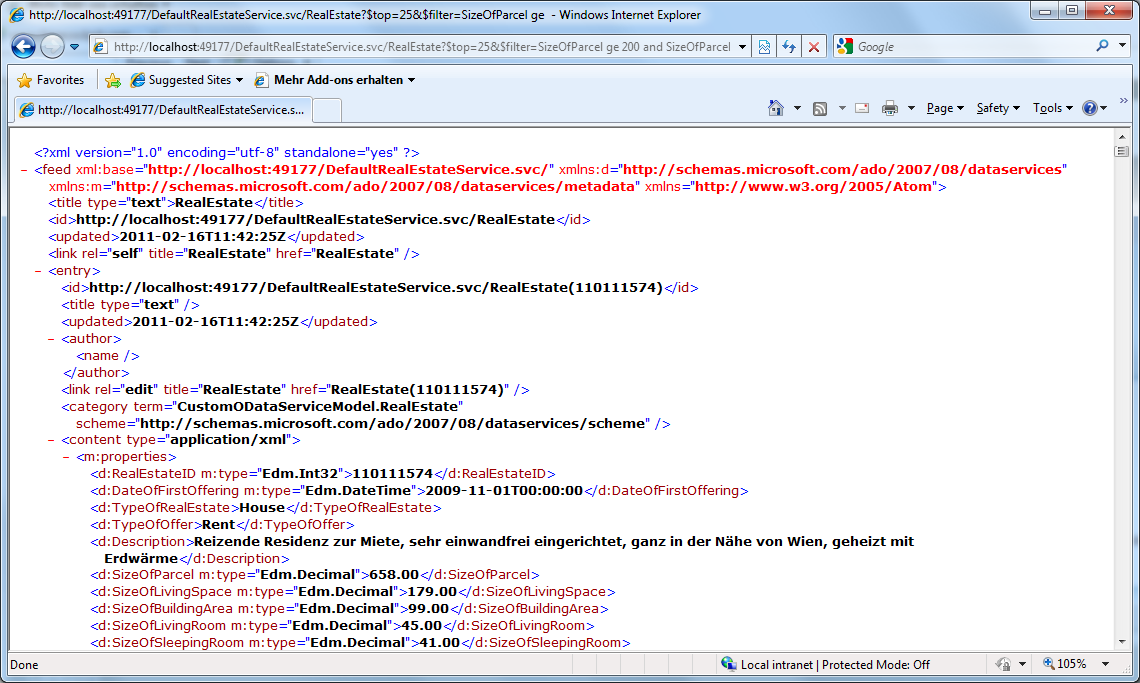This screenshot has width=1140, height=683.
Task: Click the TypeOfRealEstate value House
Action: (262, 508)
